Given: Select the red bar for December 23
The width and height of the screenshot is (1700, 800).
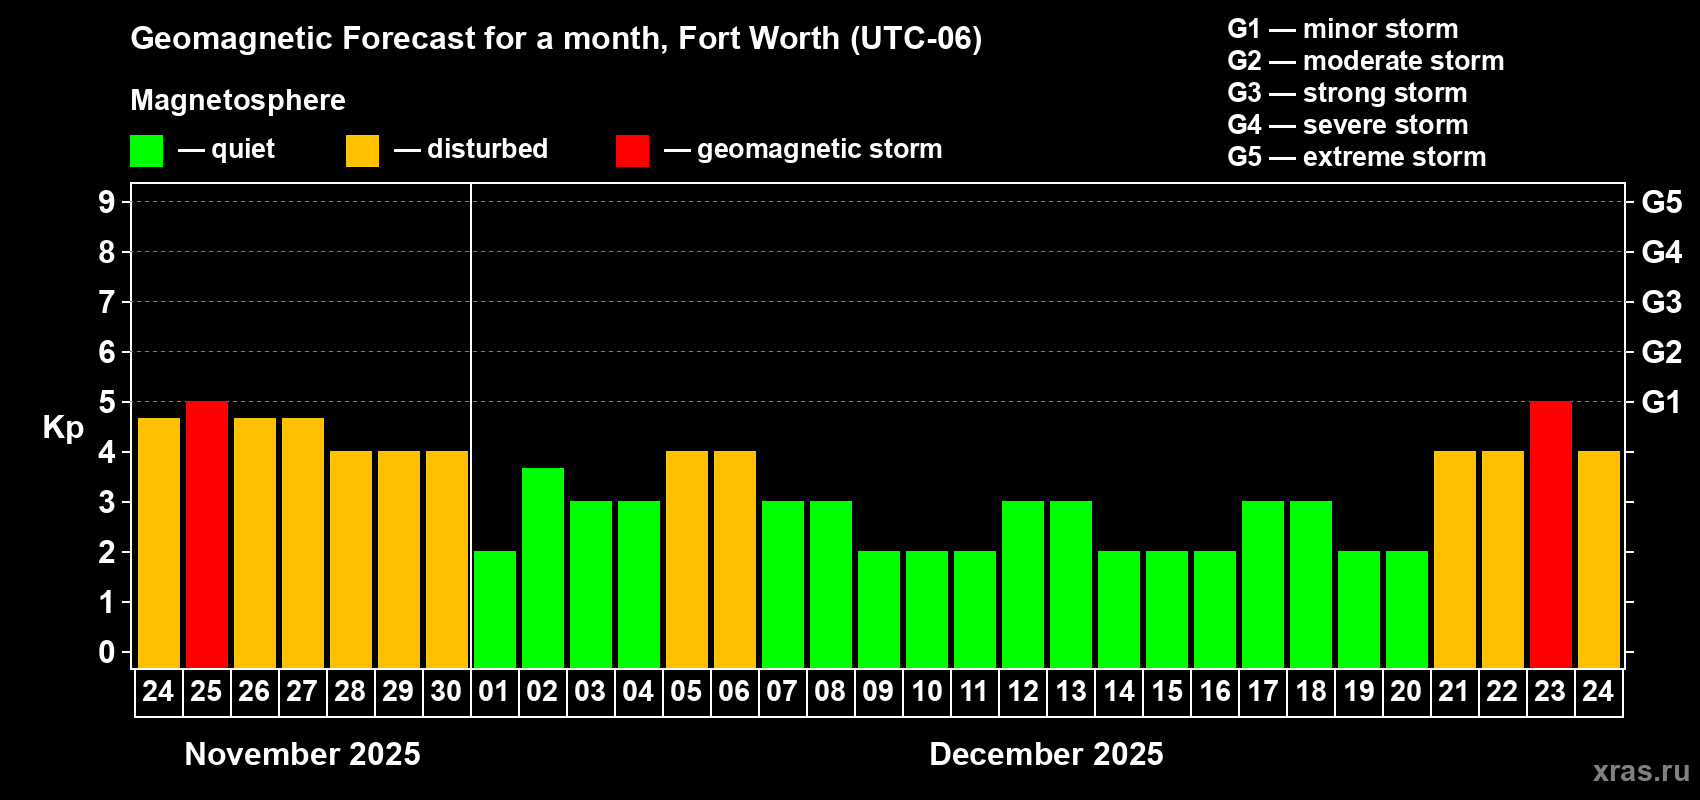Looking at the screenshot, I should [1551, 535].
